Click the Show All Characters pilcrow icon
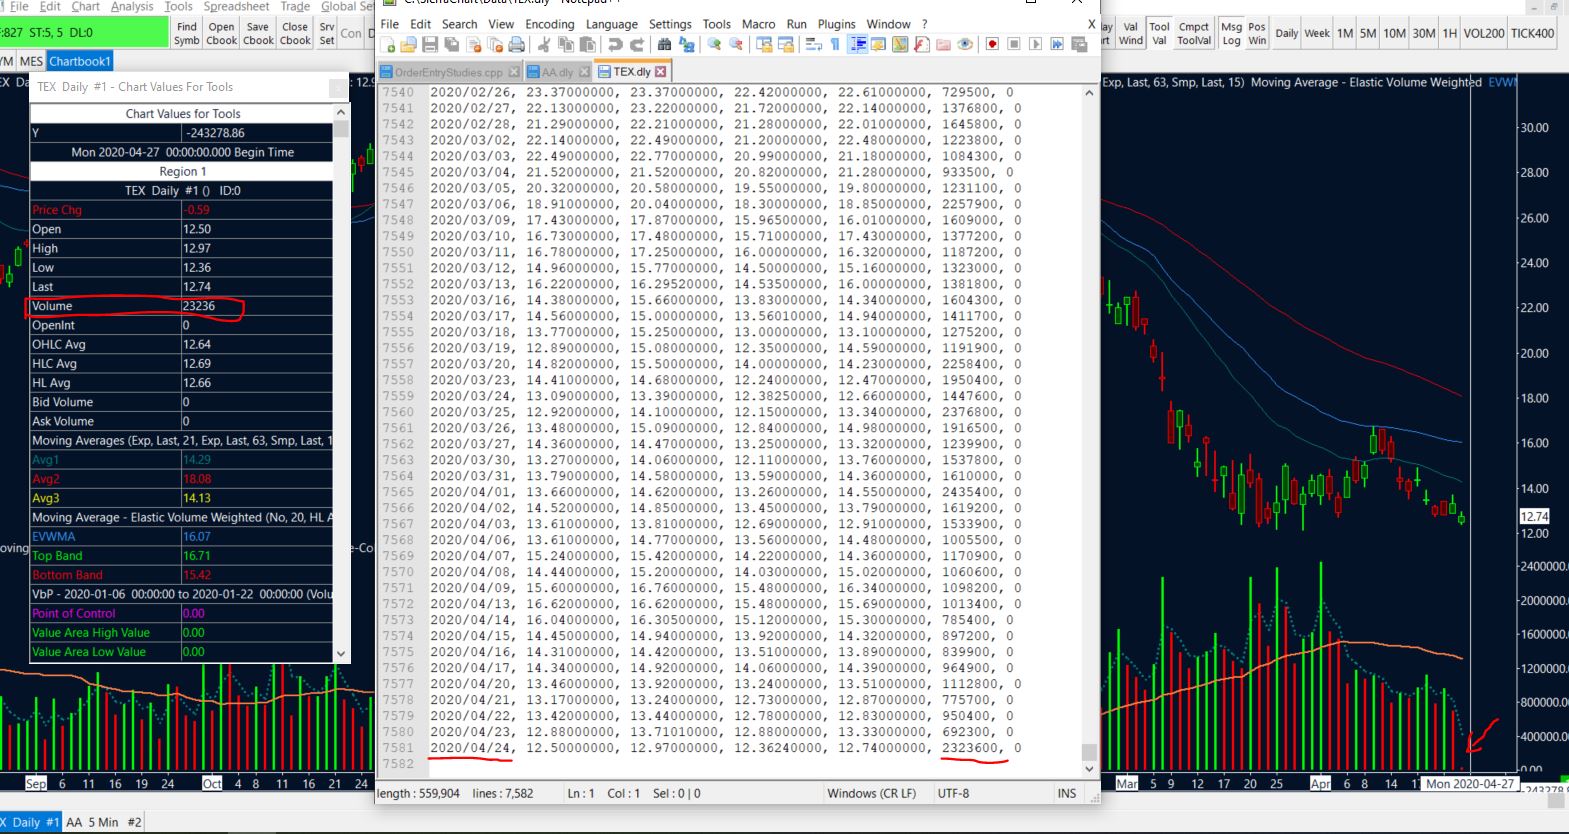Viewport: 1569px width, 834px height. 835,44
